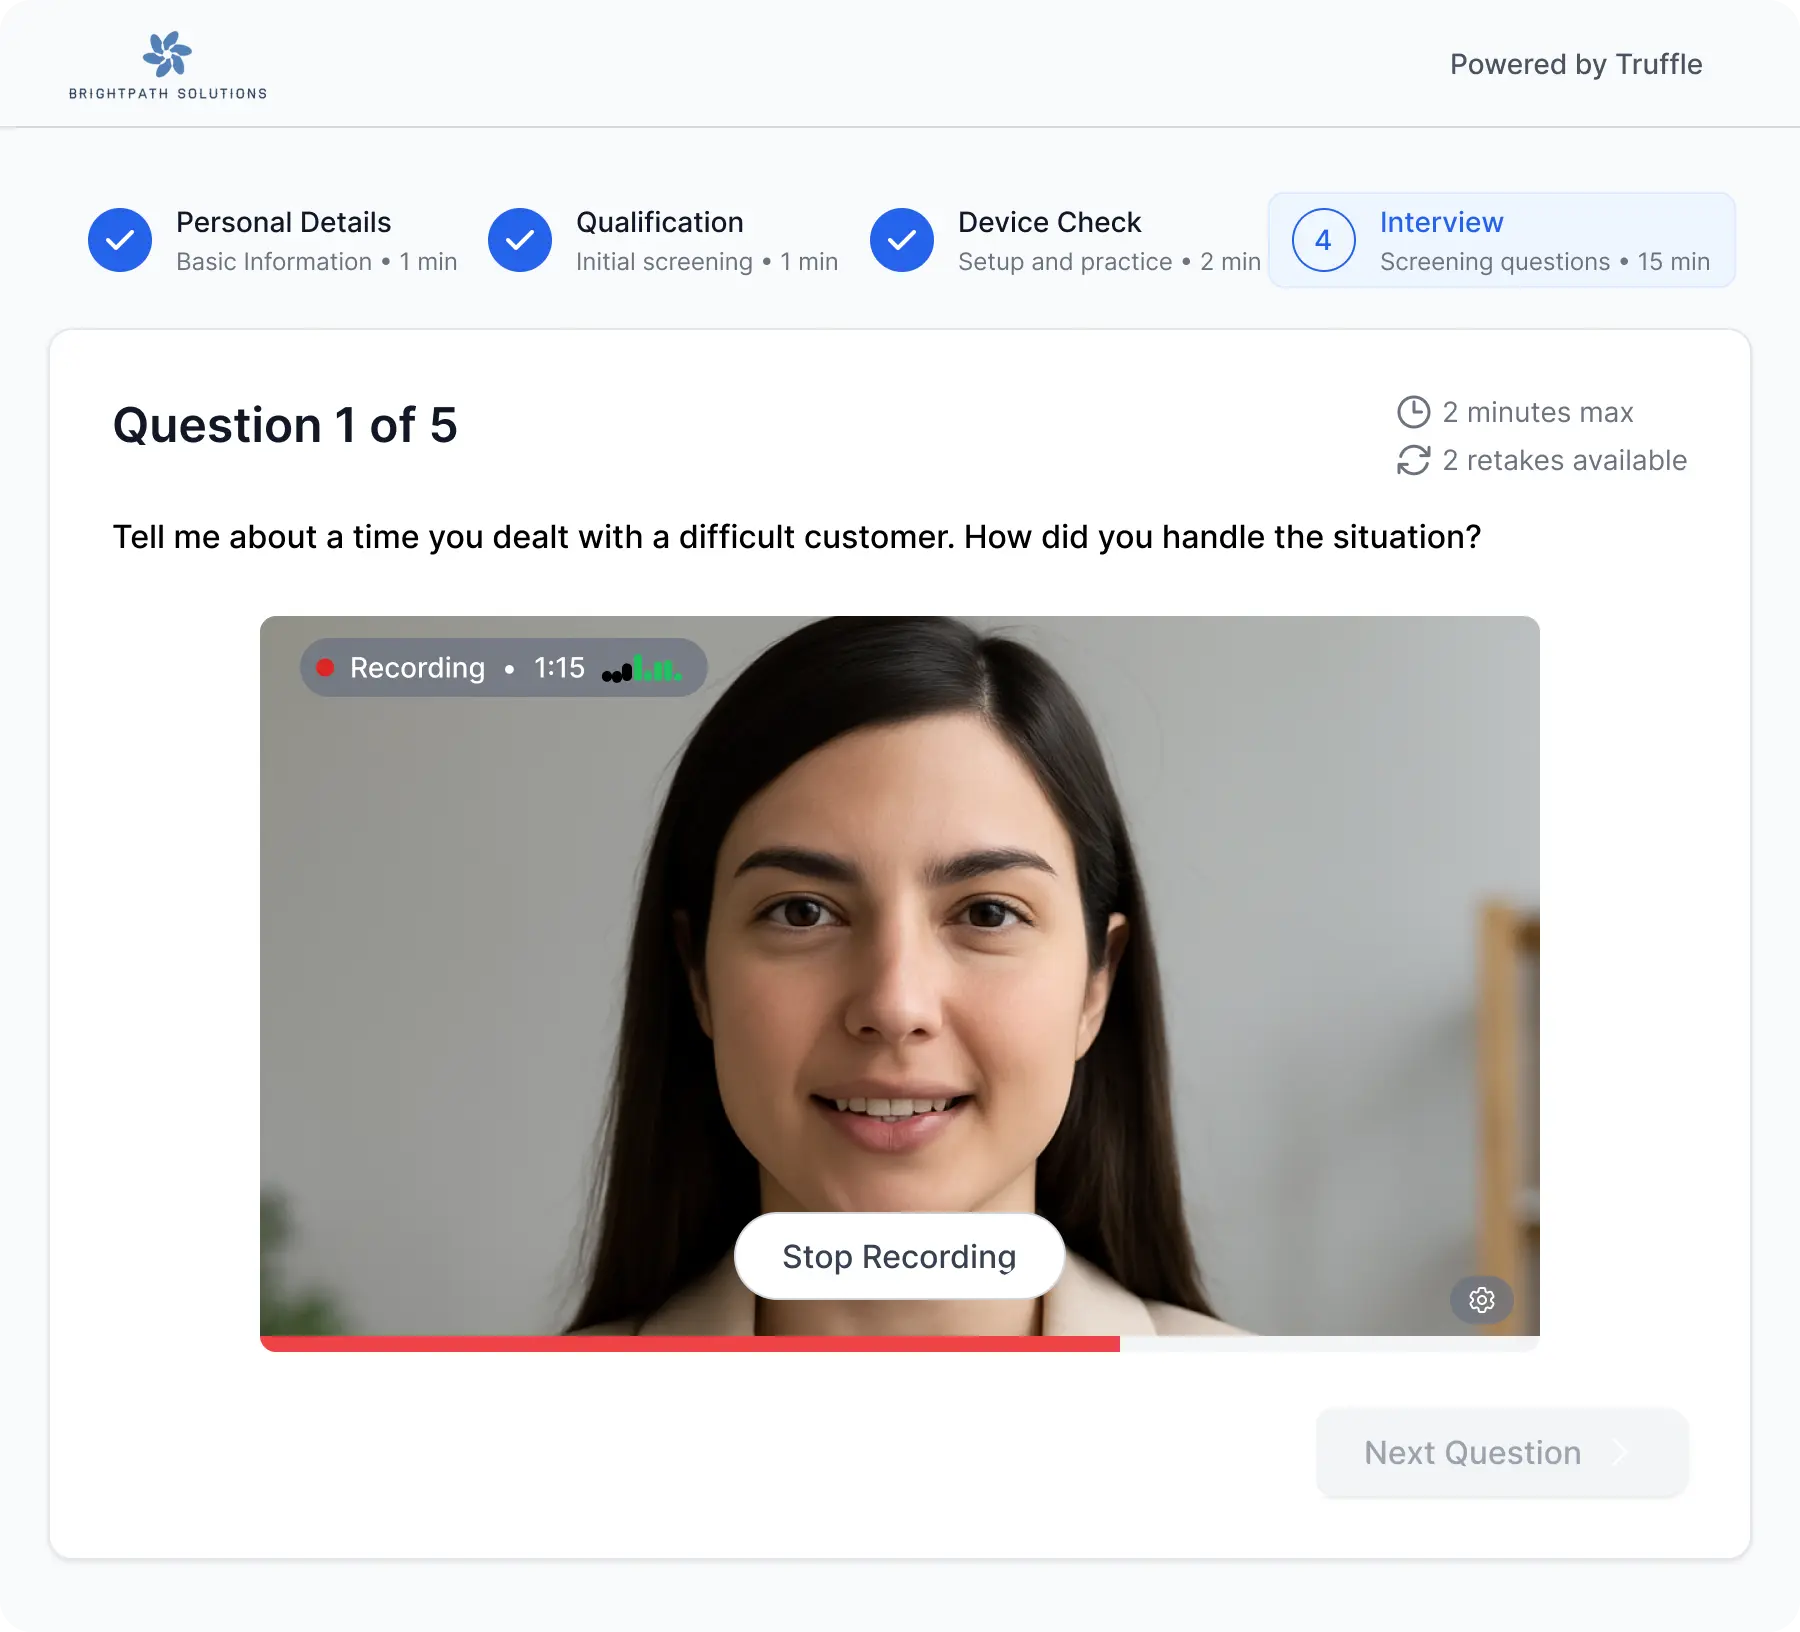
Task: Select the Interview step label
Action: [x=1442, y=222]
